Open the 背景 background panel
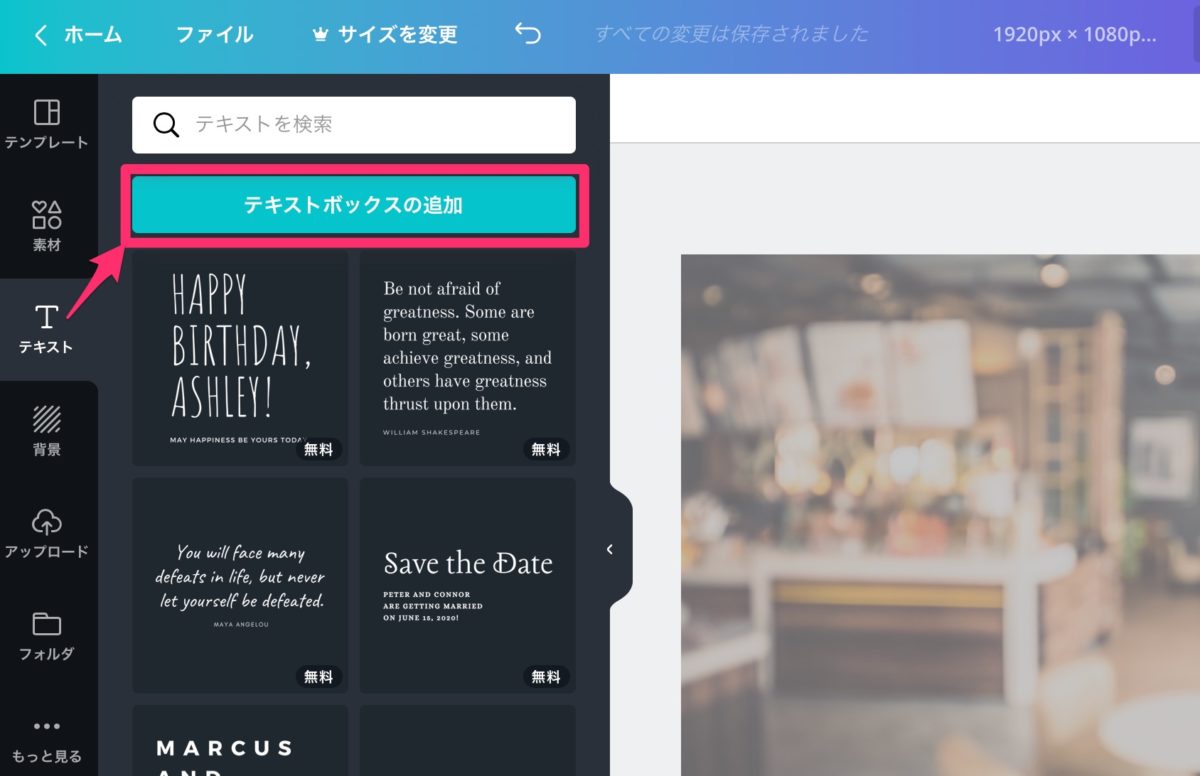 47,431
